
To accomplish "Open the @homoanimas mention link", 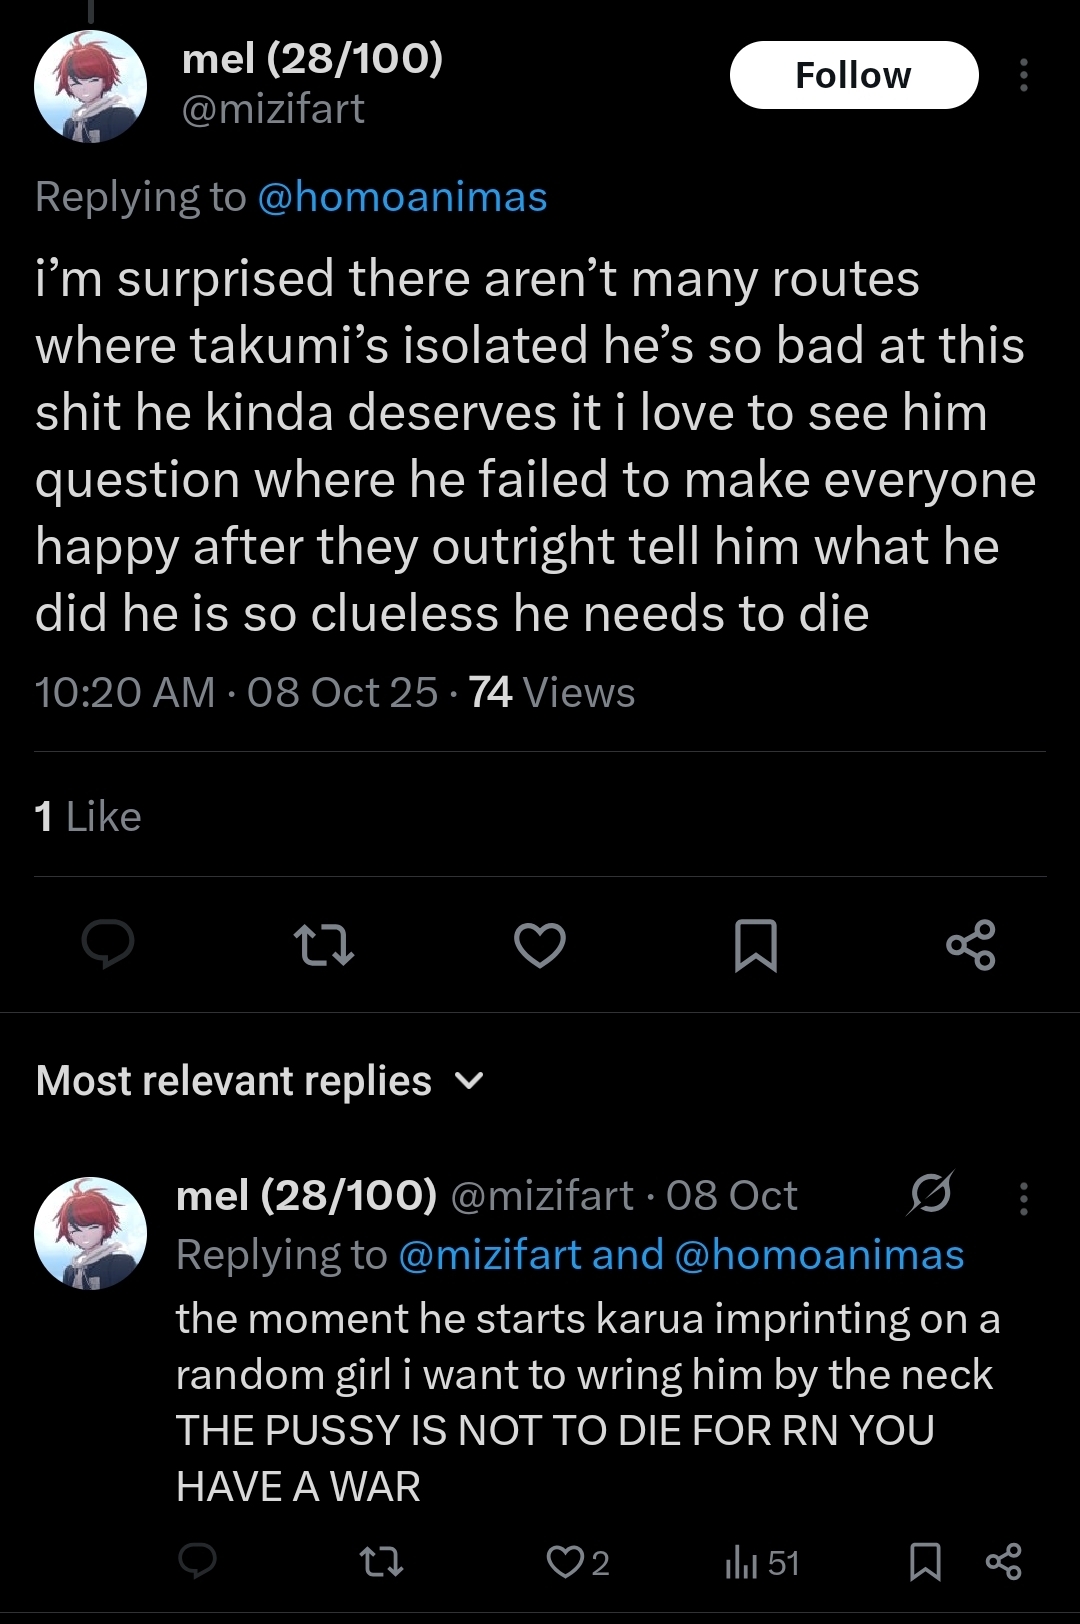I will (402, 197).
